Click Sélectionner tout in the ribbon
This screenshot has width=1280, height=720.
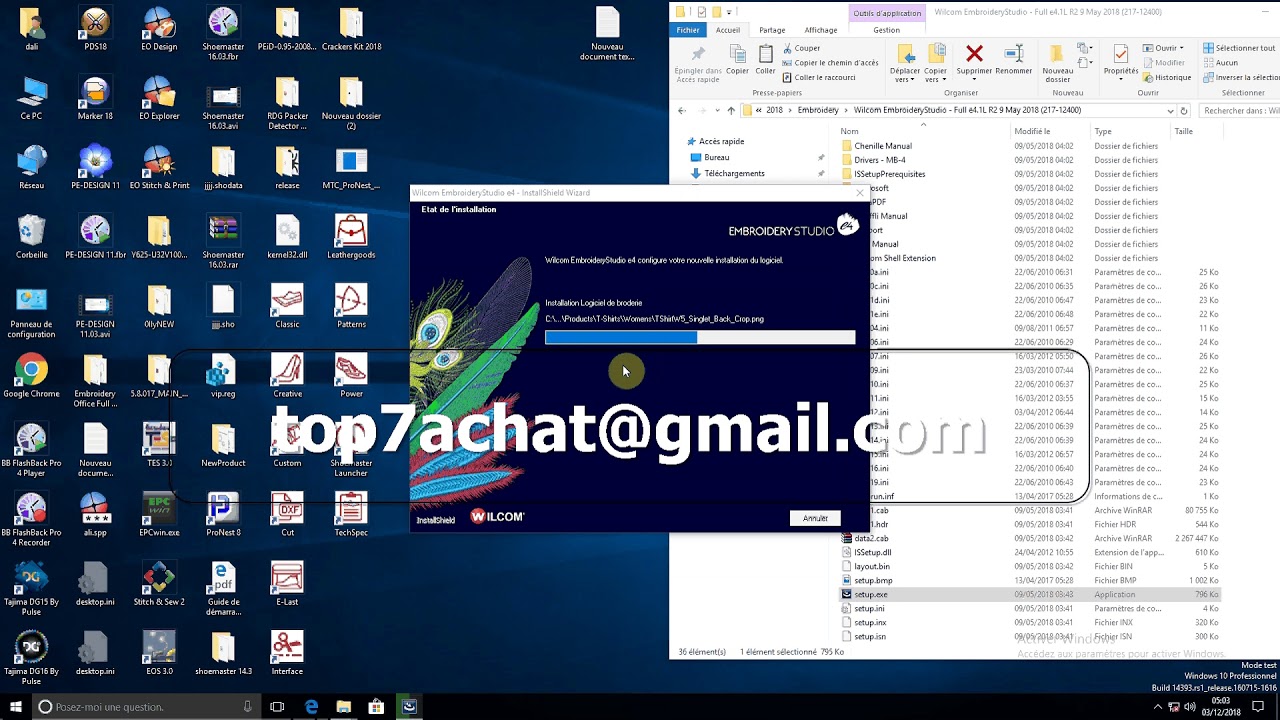coord(1238,48)
